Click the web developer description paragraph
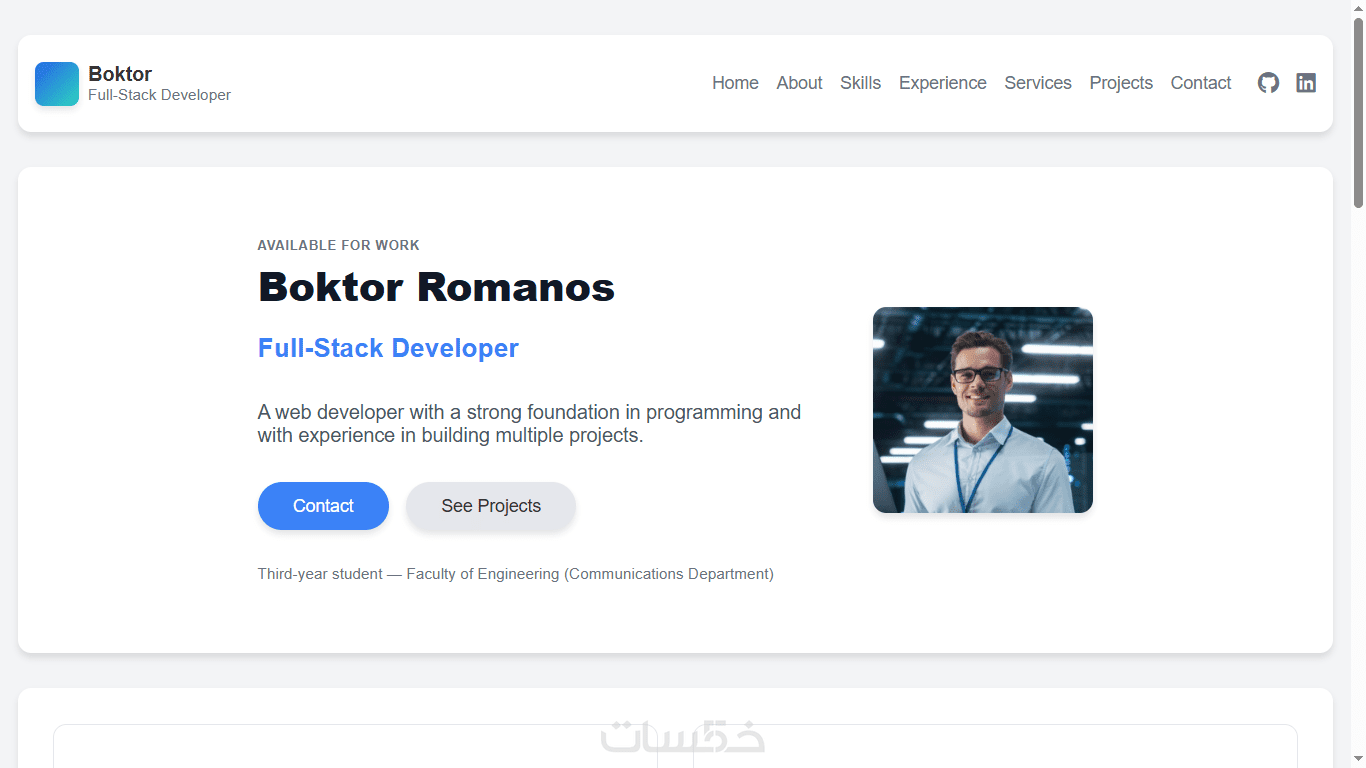The image size is (1366, 768). [x=529, y=424]
